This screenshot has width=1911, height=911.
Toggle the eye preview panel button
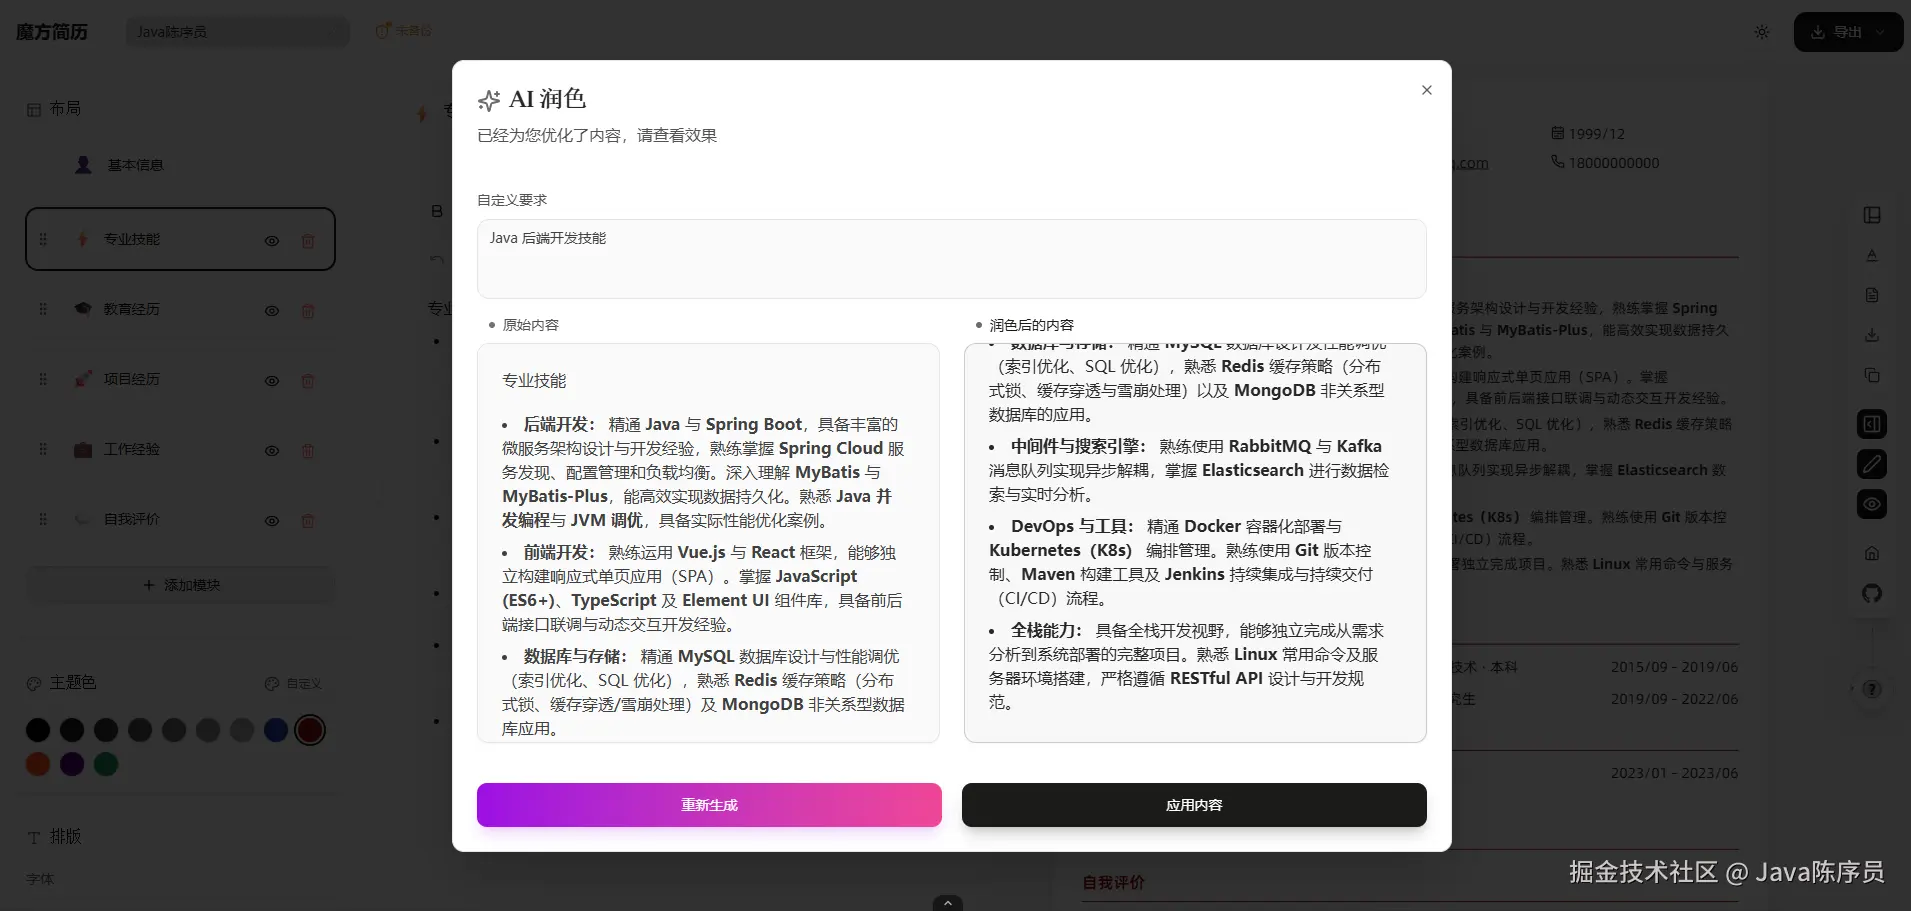(1872, 504)
